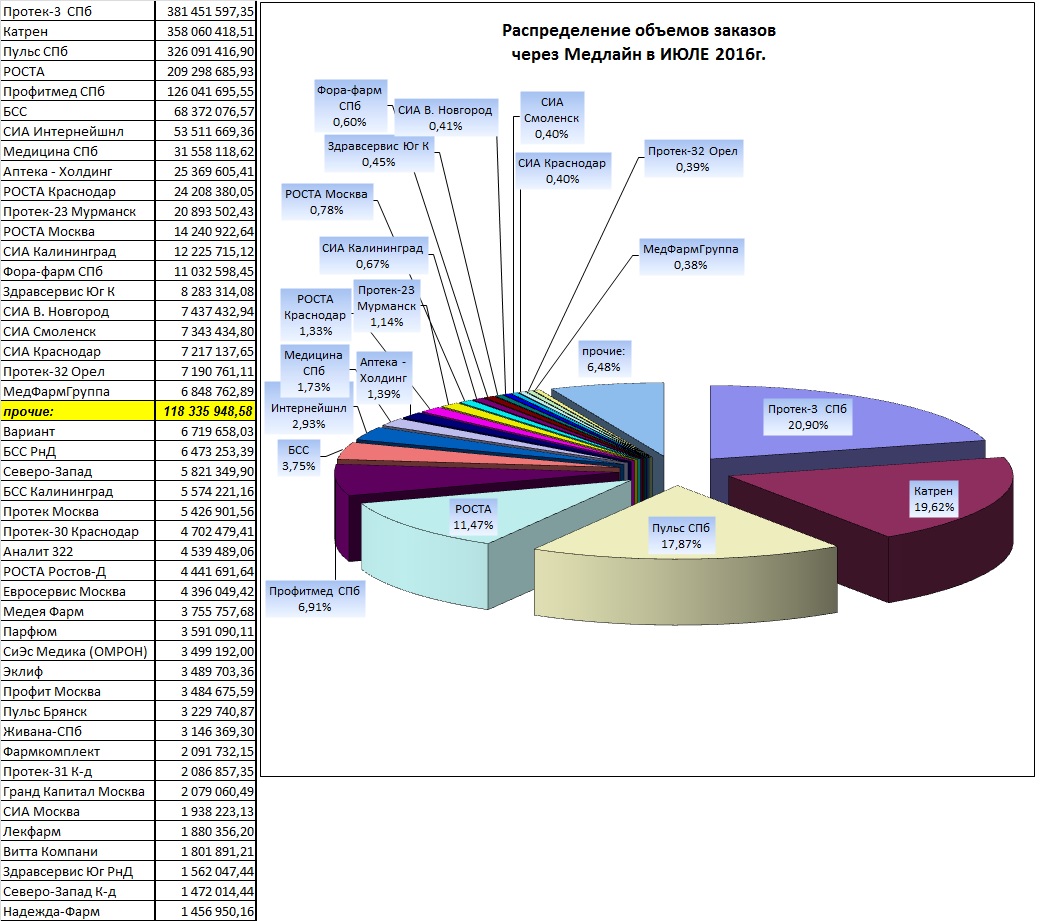
Task: Click the "Пульс СПб 17,87%" chart data label
Action: point(680,536)
